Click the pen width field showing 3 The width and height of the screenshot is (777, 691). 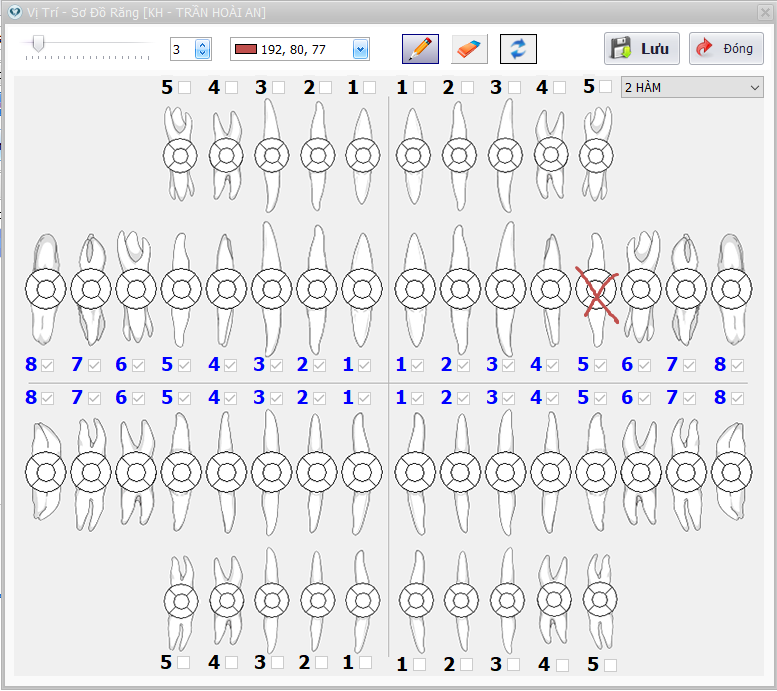point(183,49)
